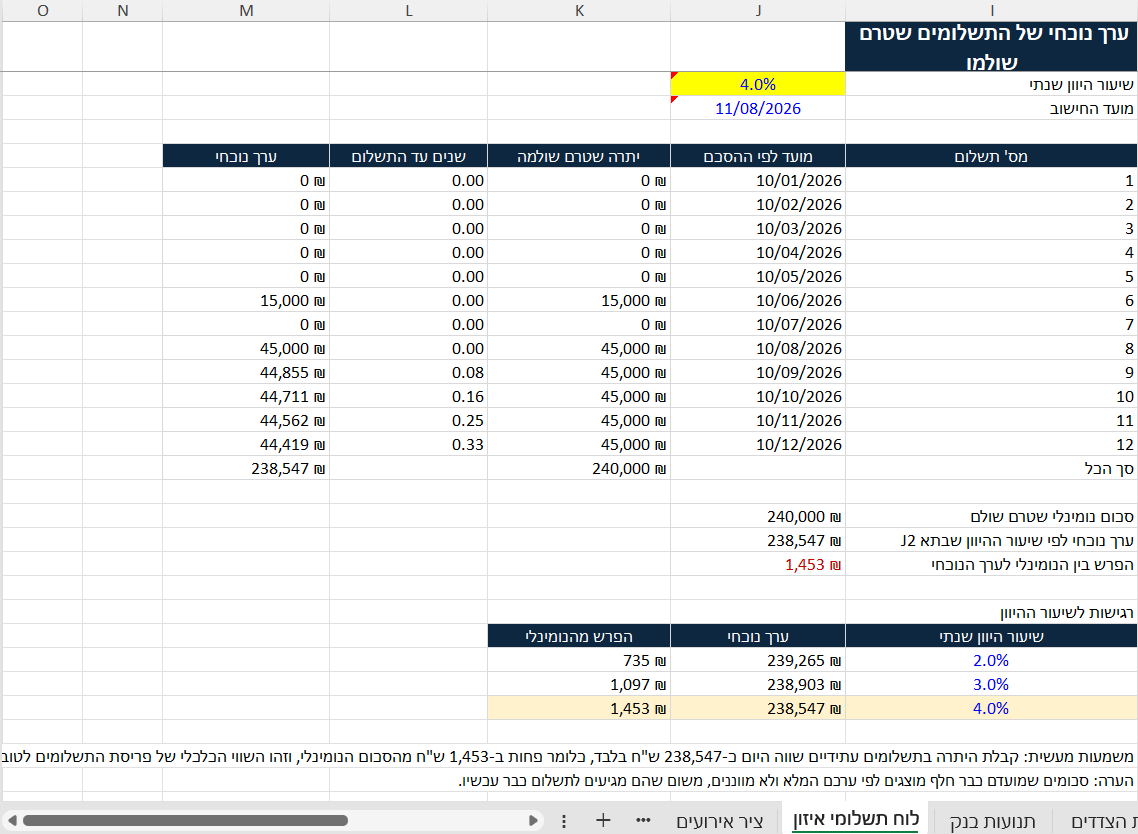Select the years cell 0.08
The image size is (1138, 834).
tap(409, 372)
